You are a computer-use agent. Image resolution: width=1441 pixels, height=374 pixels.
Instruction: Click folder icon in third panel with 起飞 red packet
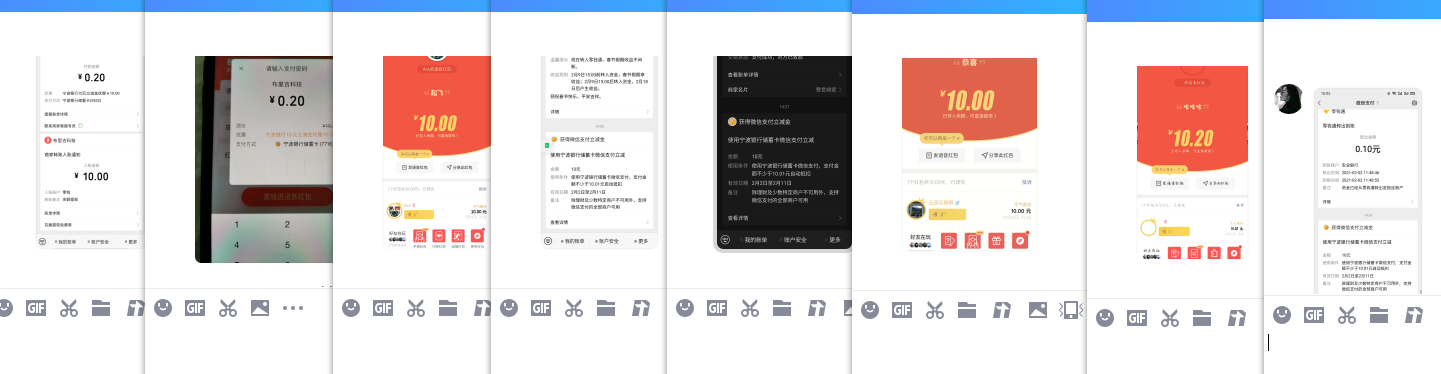pyautogui.click(x=448, y=308)
